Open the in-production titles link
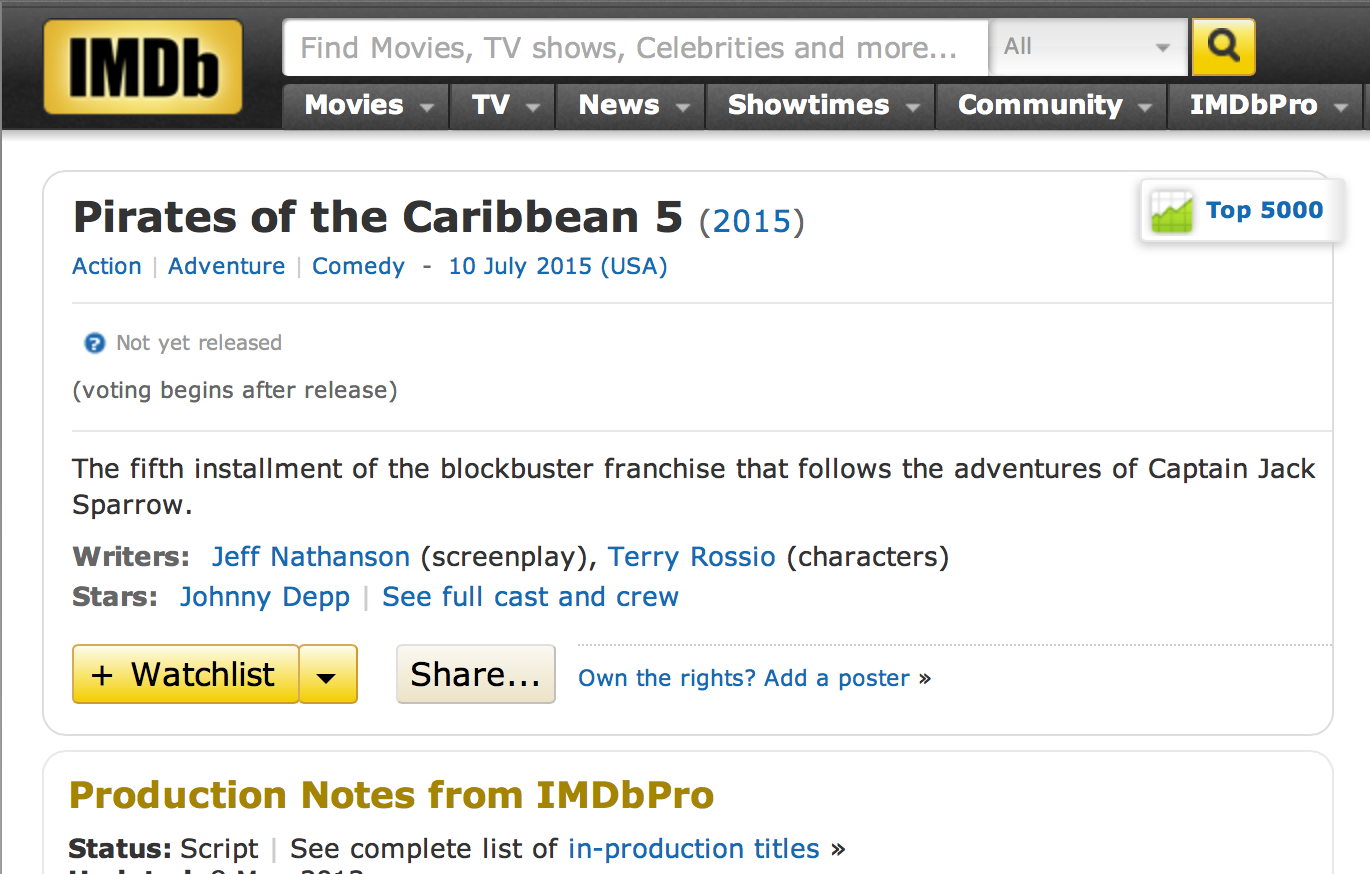Viewport: 1370px width, 874px height. pos(694,849)
